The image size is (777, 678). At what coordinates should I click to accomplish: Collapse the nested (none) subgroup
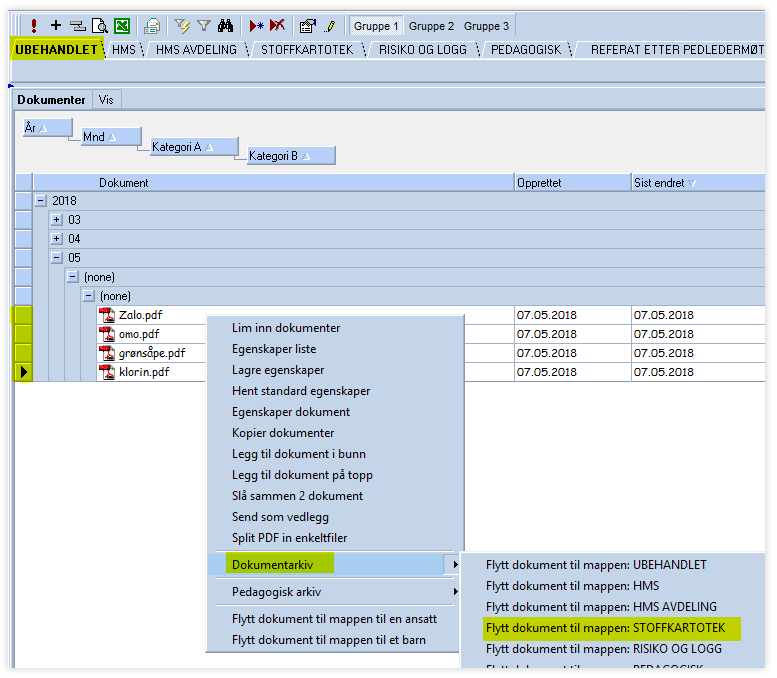[x=89, y=296]
